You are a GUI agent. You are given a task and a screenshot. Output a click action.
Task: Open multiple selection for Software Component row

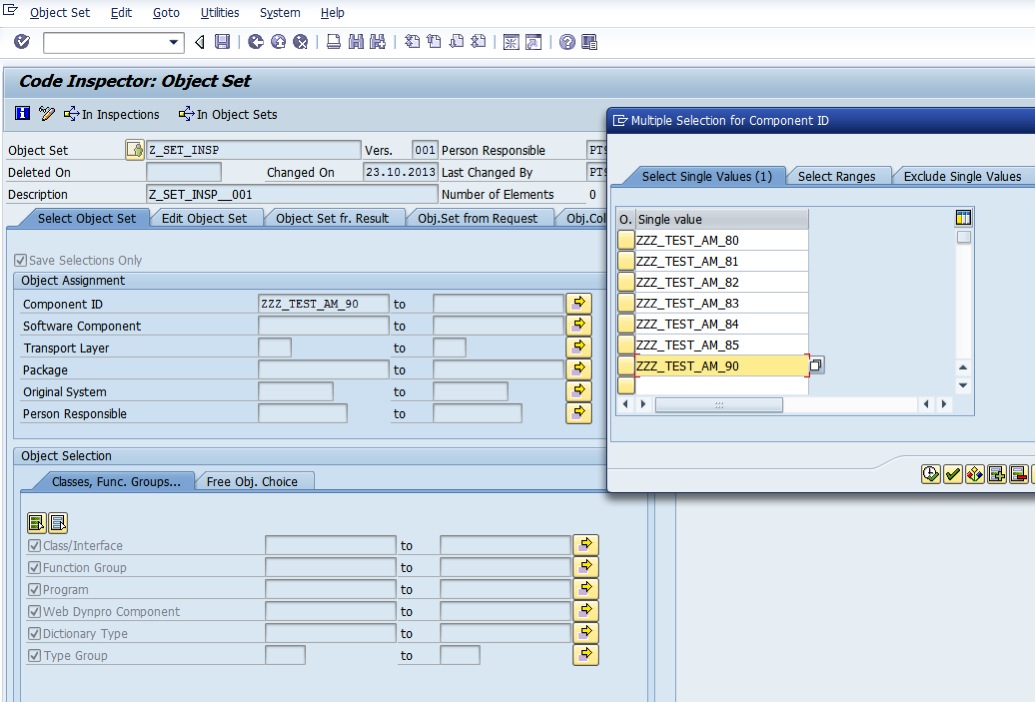pyautogui.click(x=579, y=325)
